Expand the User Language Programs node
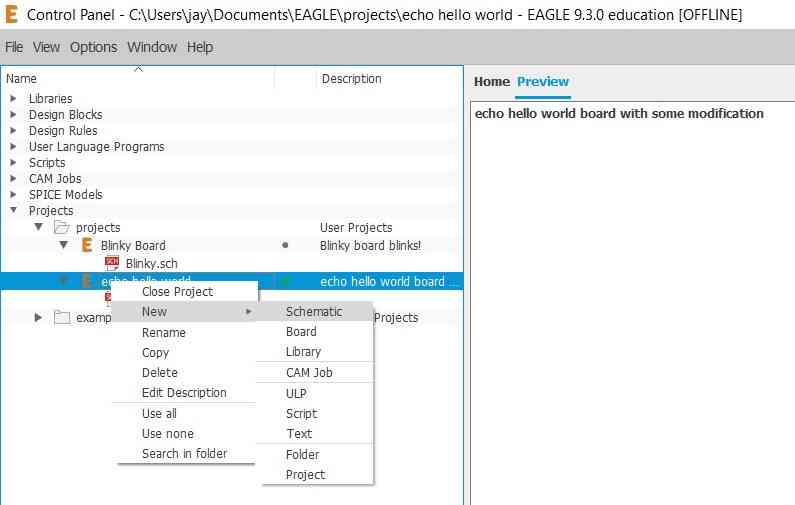 (x=14, y=147)
